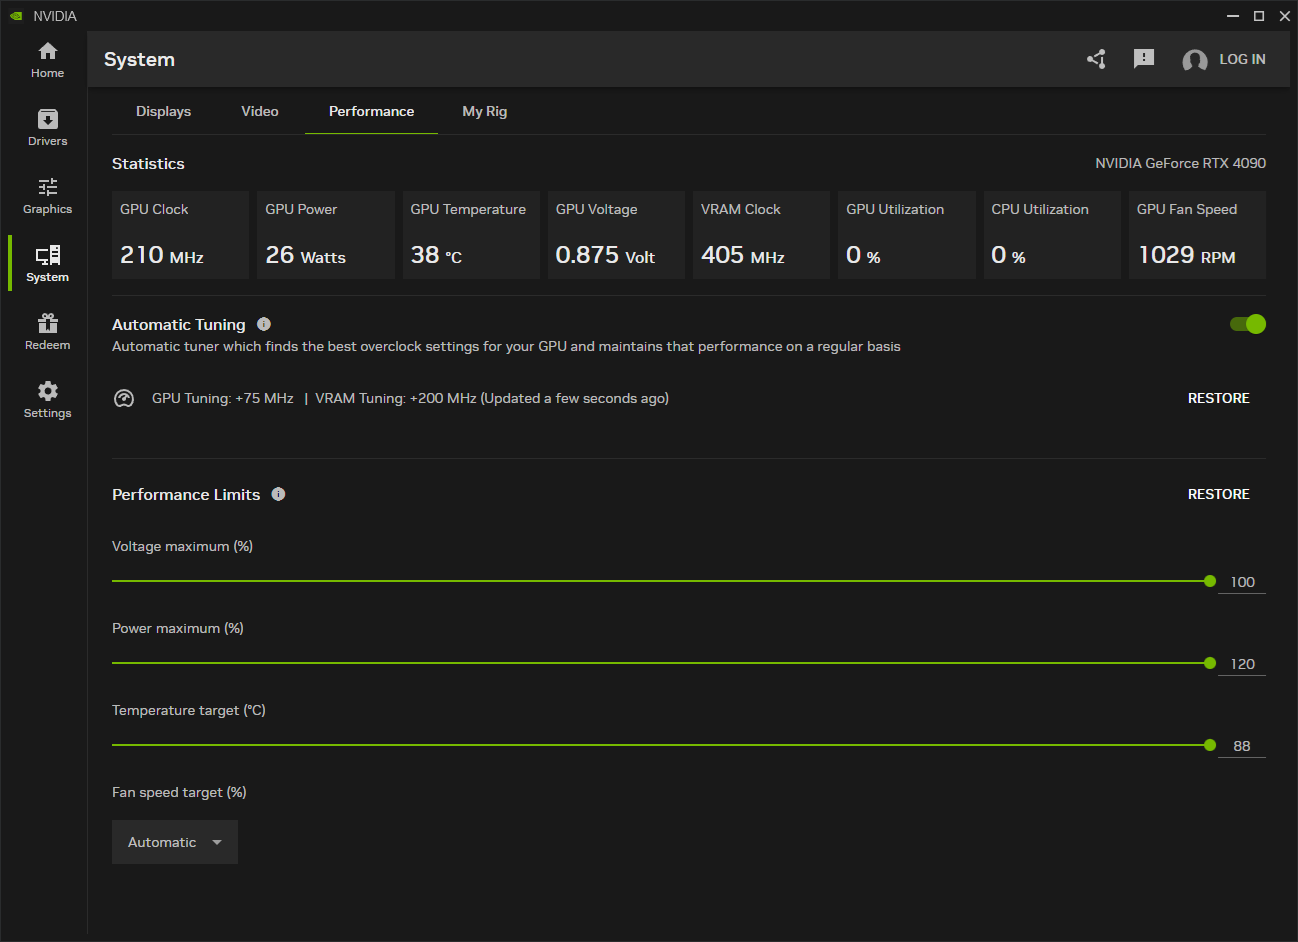This screenshot has height=942, width=1298.
Task: Show info for Performance Limits
Action: (x=278, y=494)
